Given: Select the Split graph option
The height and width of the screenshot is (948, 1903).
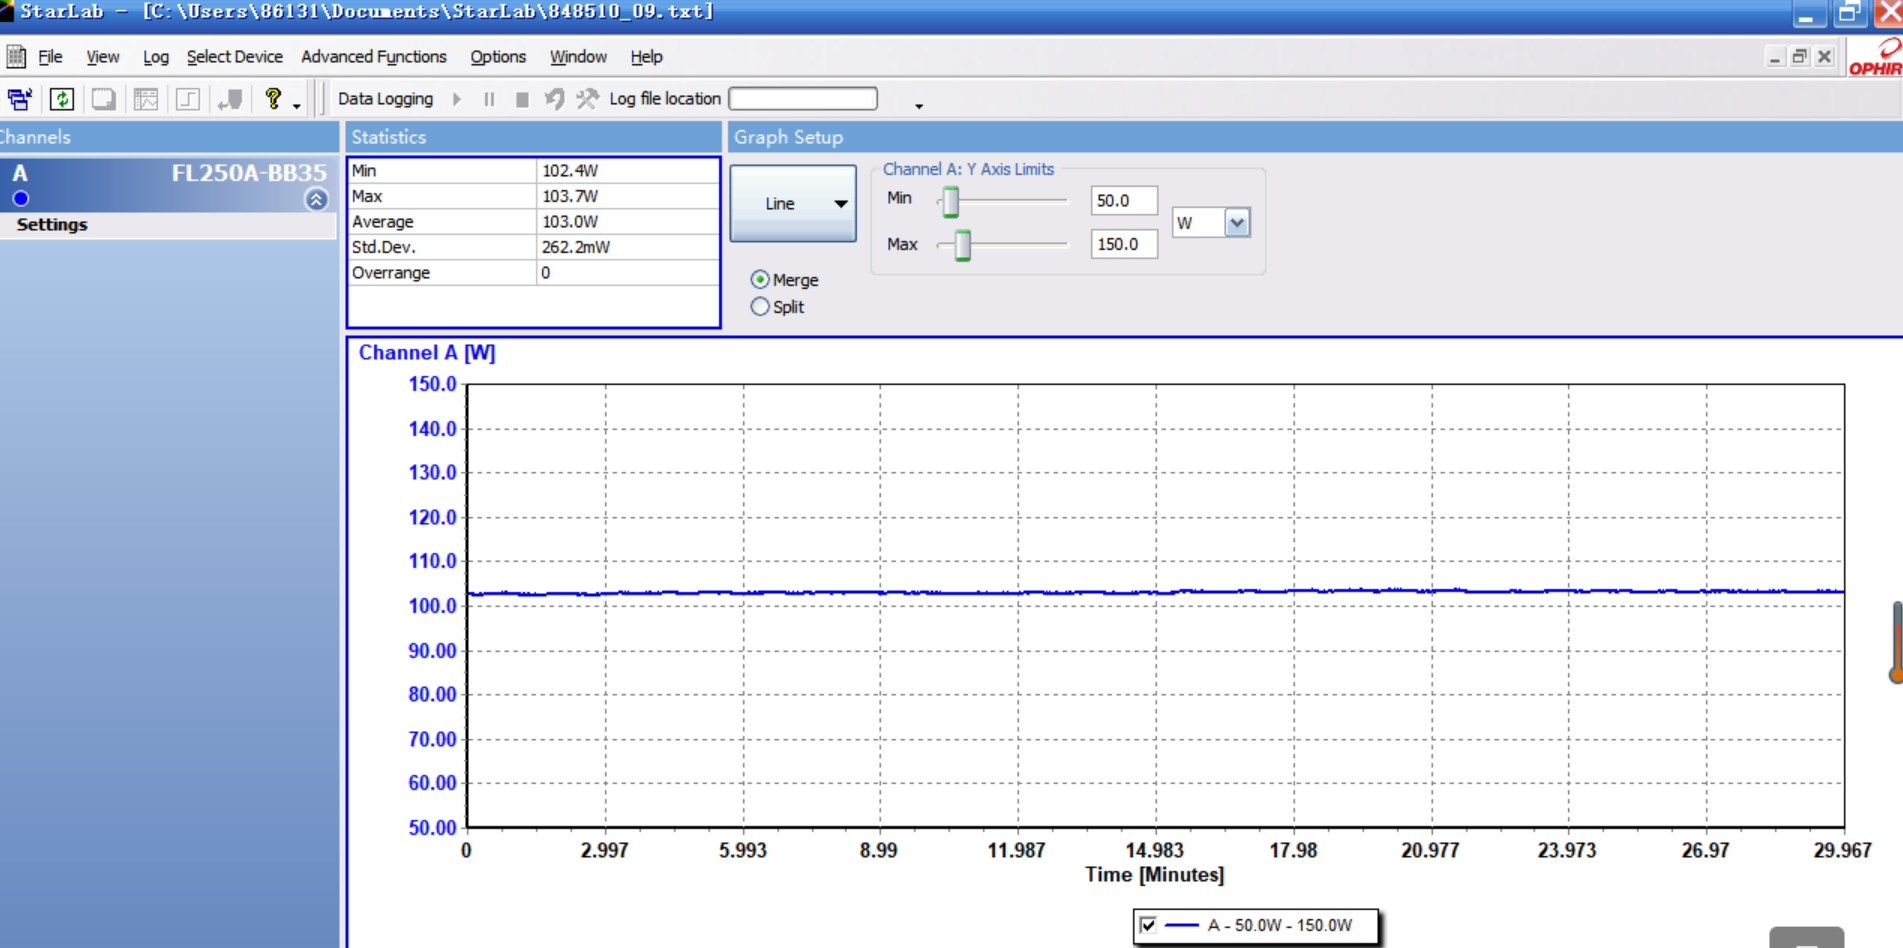Looking at the screenshot, I should pyautogui.click(x=760, y=307).
